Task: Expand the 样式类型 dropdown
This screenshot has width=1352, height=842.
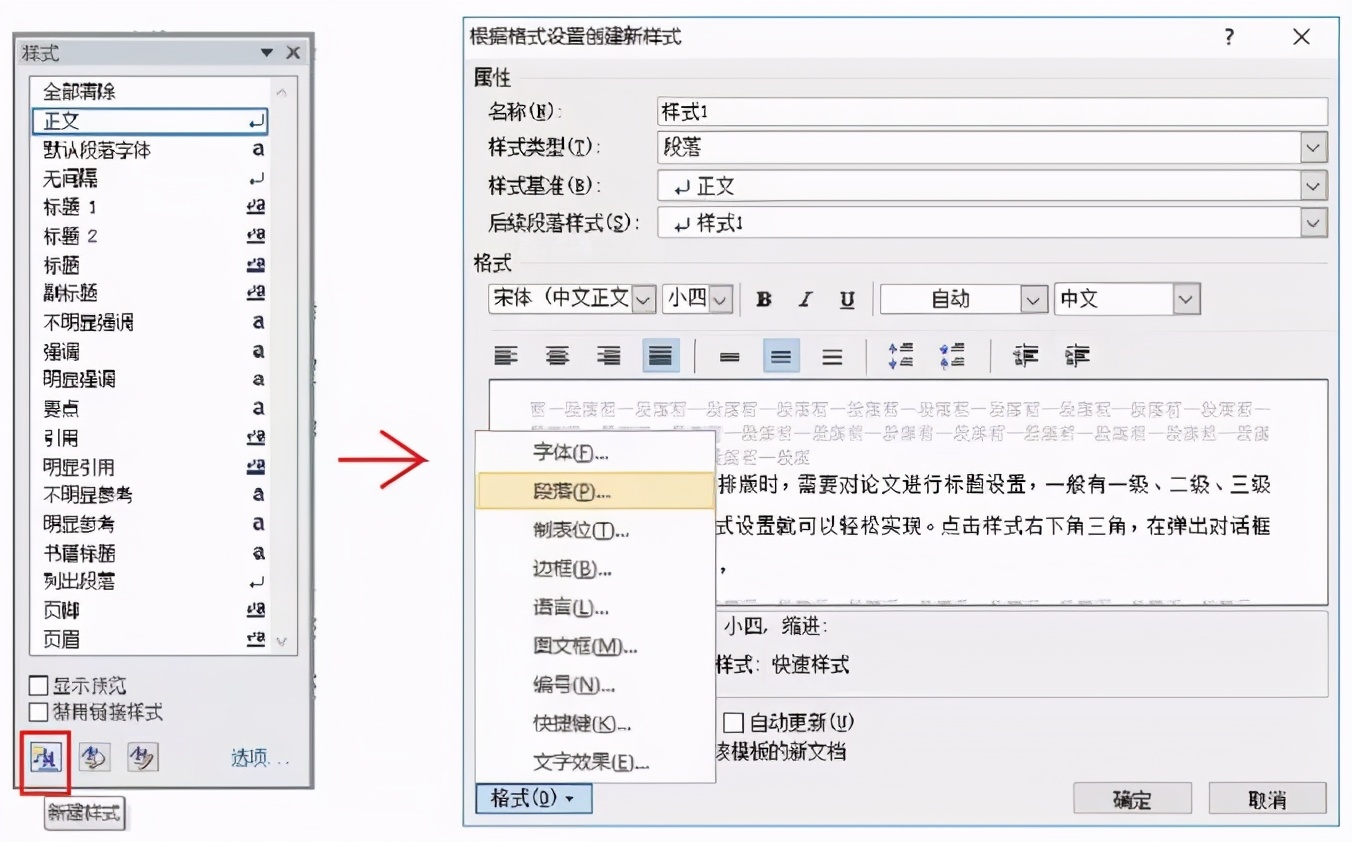Action: pyautogui.click(x=1314, y=148)
